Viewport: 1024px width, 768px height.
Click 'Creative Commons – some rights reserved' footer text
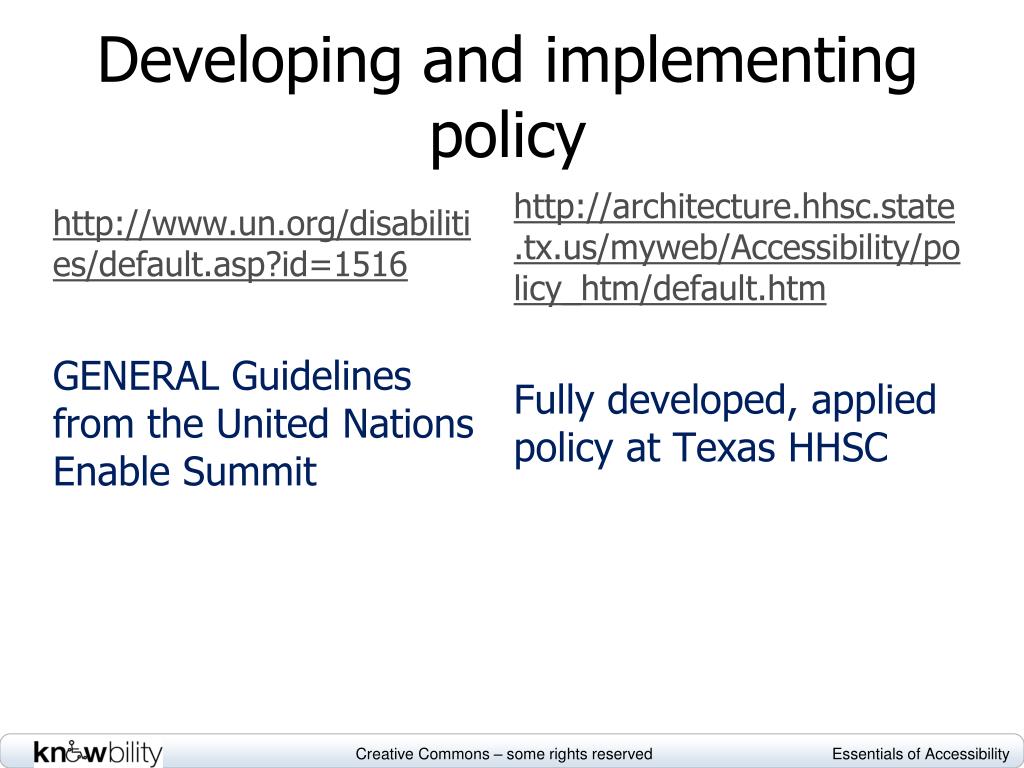click(x=504, y=754)
